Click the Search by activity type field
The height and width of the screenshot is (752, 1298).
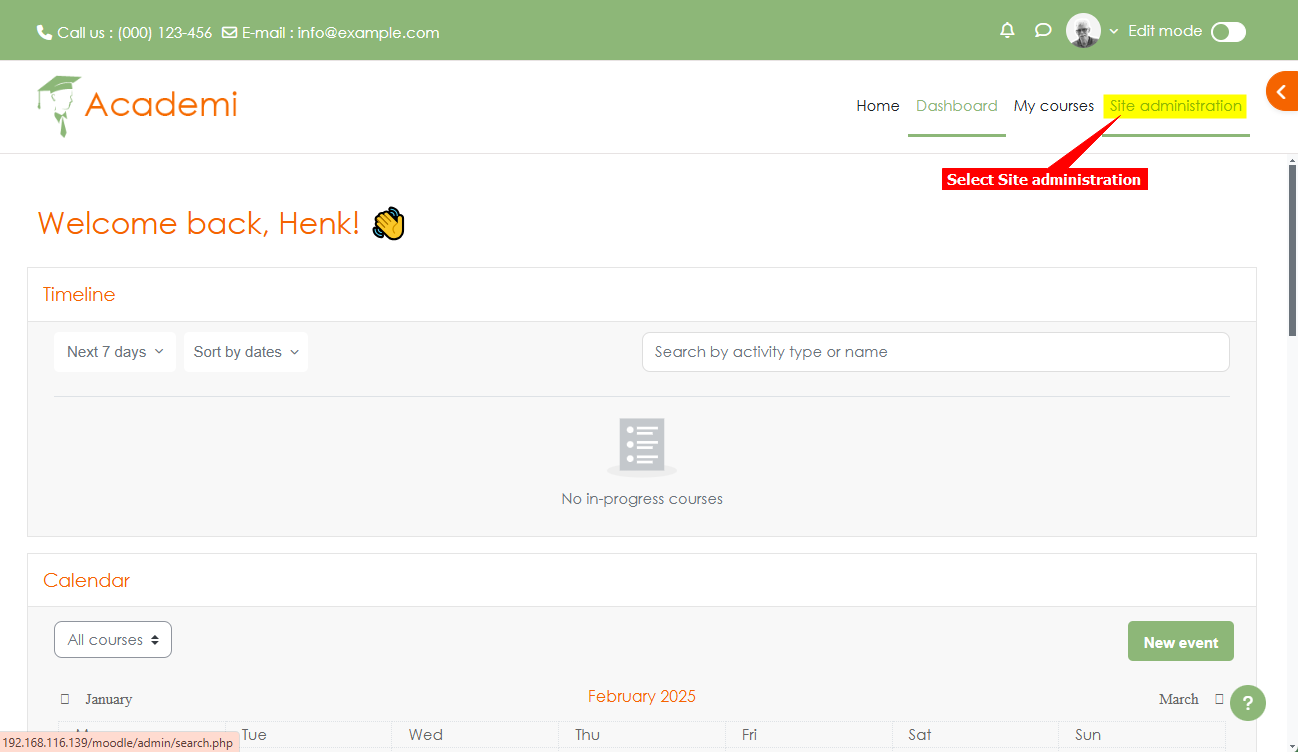(936, 352)
